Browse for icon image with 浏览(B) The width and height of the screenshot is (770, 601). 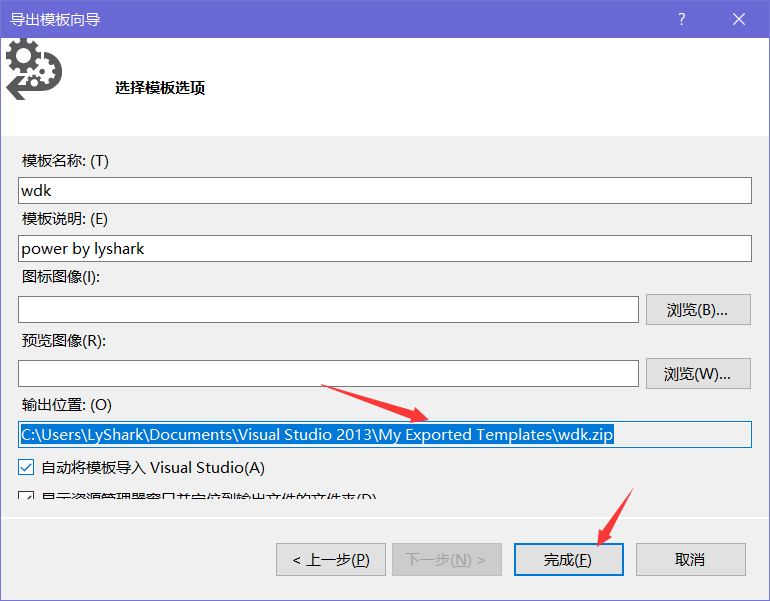698,309
